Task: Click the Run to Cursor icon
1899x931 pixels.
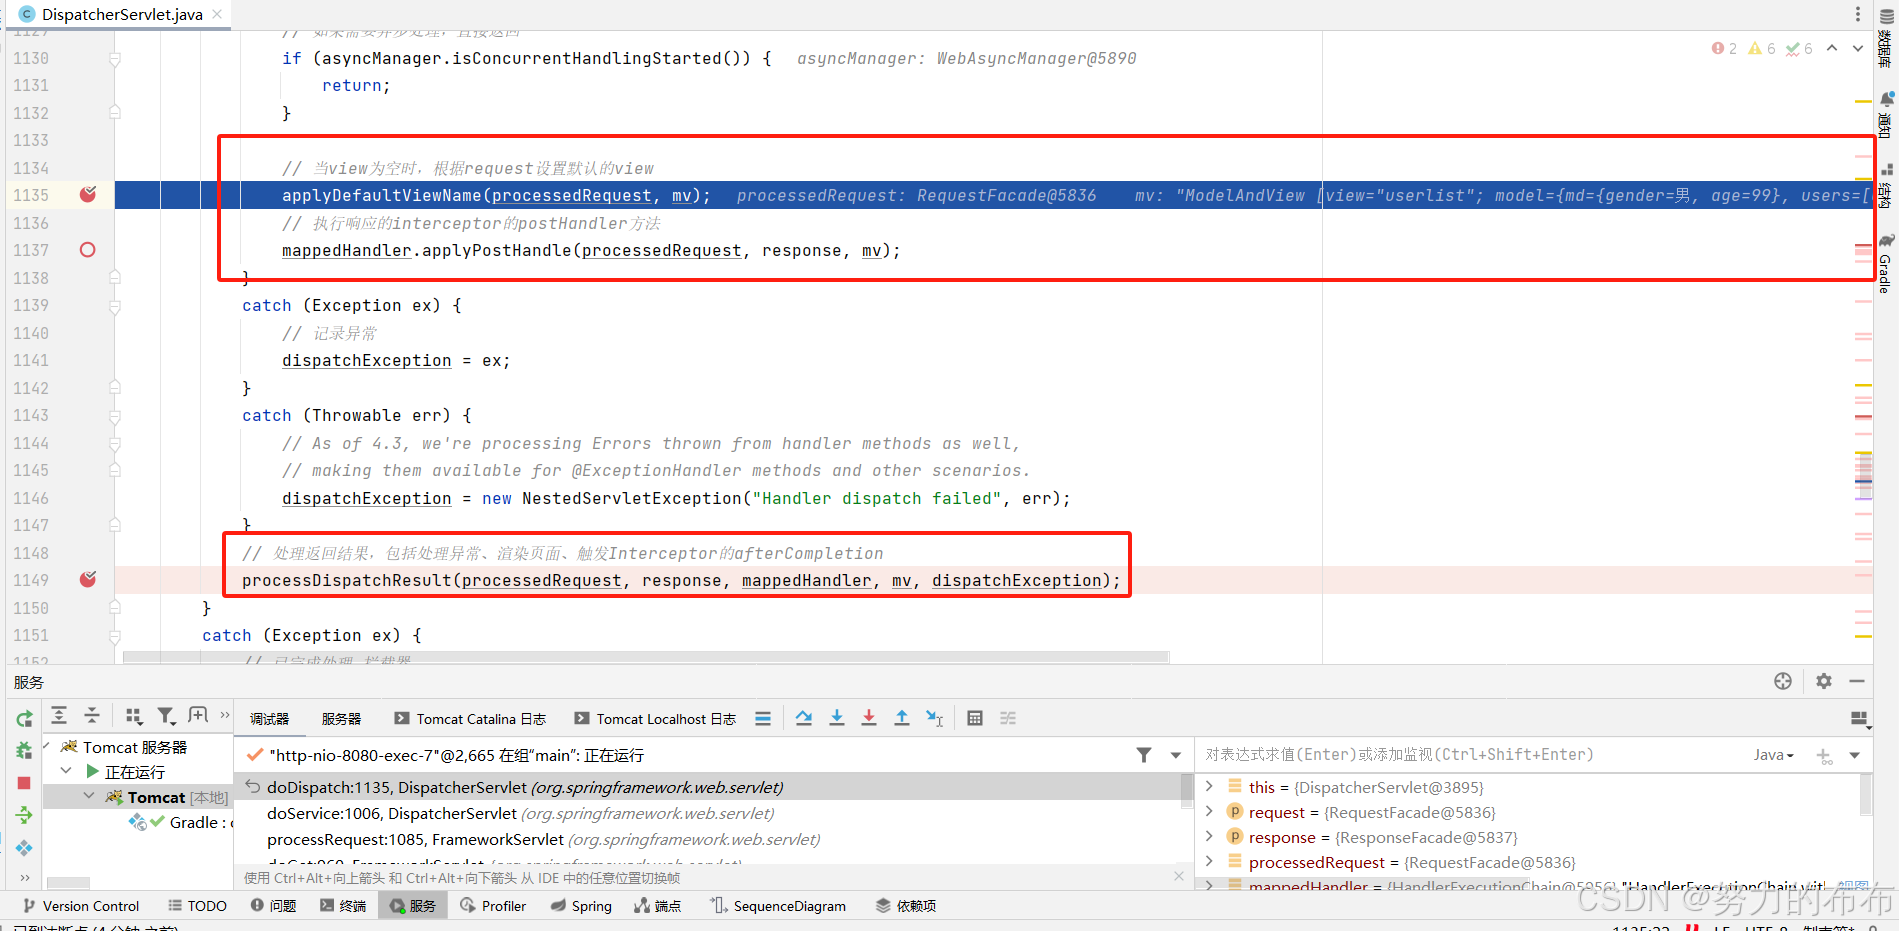Action: (935, 718)
